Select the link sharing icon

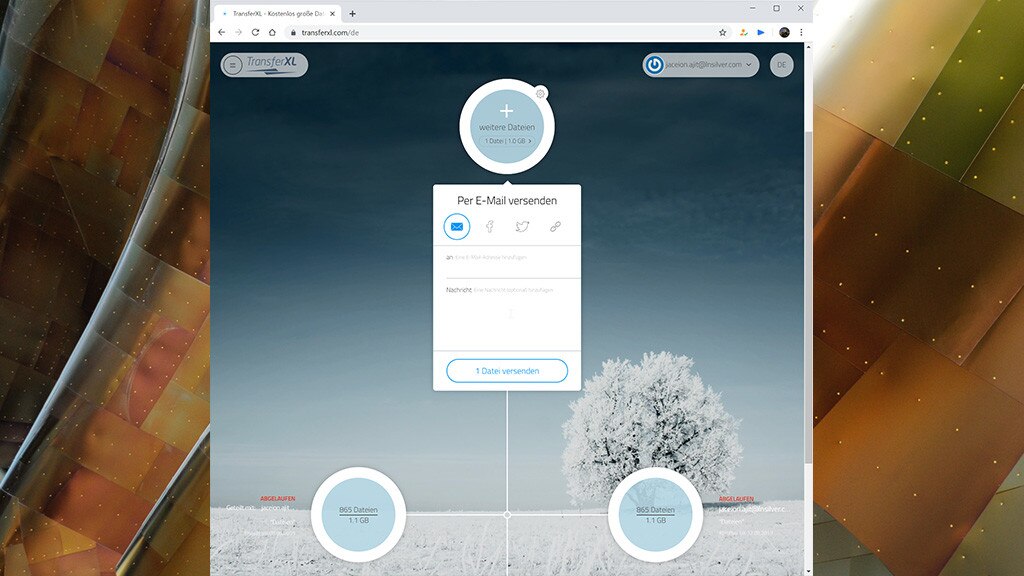[x=555, y=226]
